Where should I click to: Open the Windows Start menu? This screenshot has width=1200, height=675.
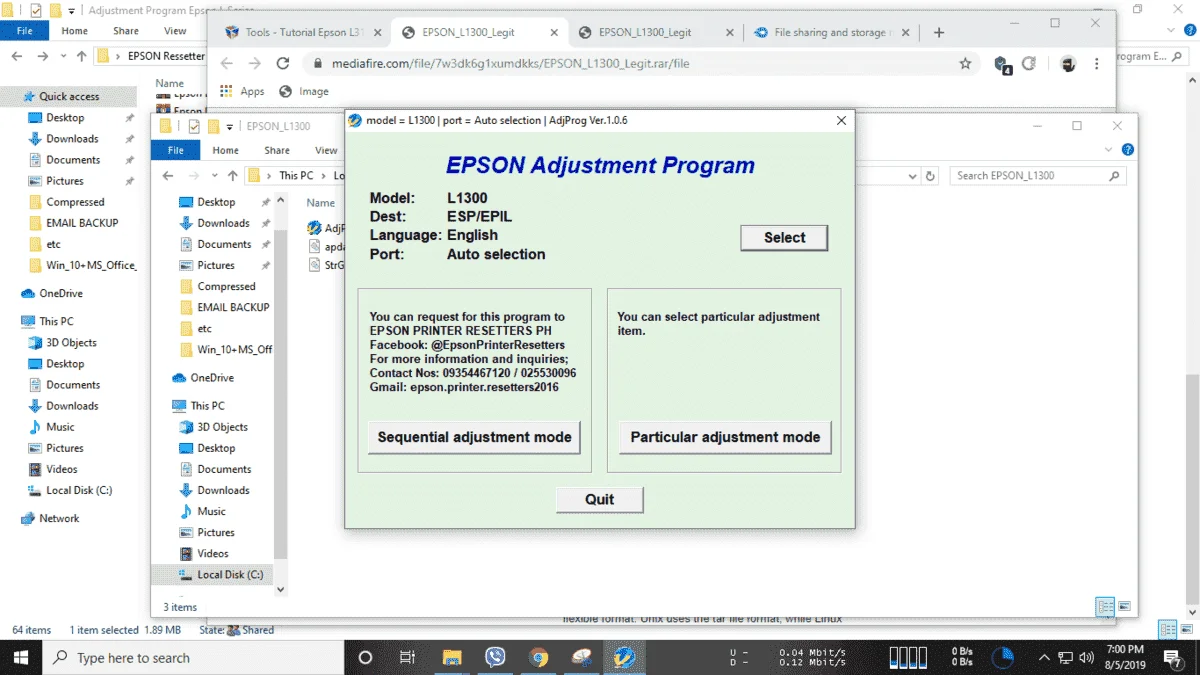pos(20,657)
